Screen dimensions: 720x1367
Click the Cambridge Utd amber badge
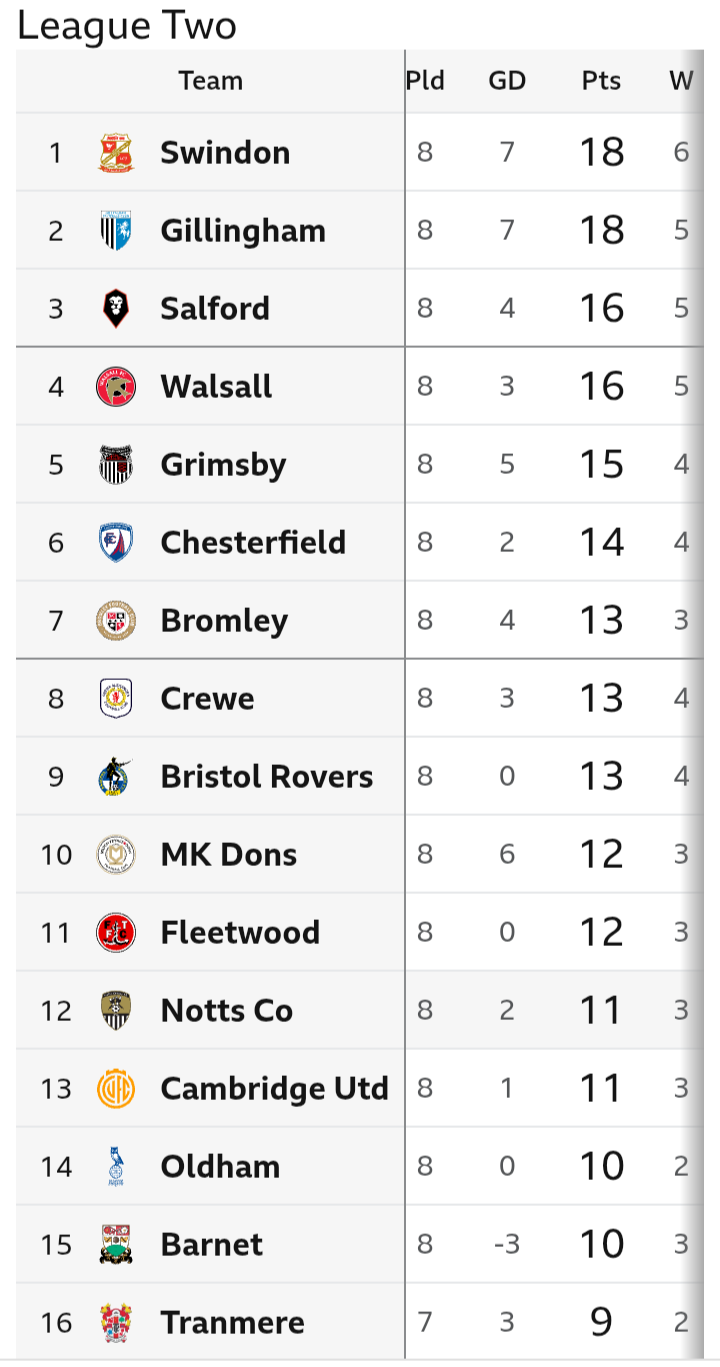tap(116, 1088)
